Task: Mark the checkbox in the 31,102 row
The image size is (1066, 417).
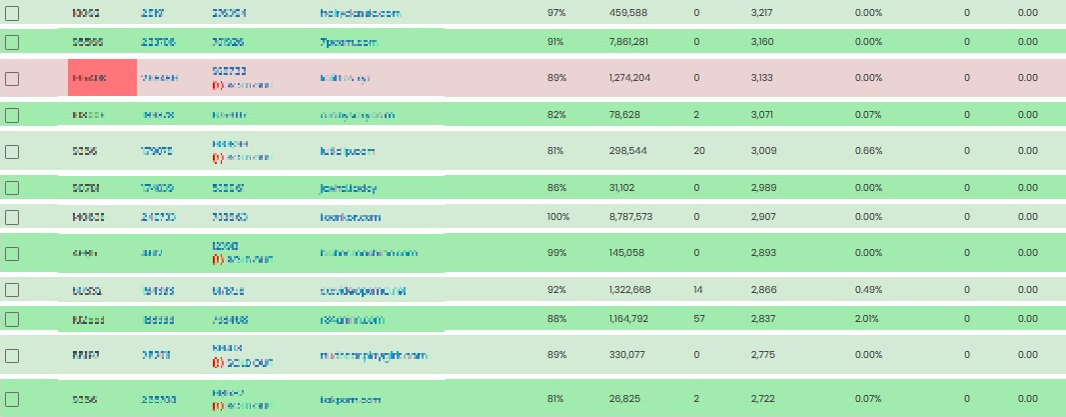Action: coord(12,188)
